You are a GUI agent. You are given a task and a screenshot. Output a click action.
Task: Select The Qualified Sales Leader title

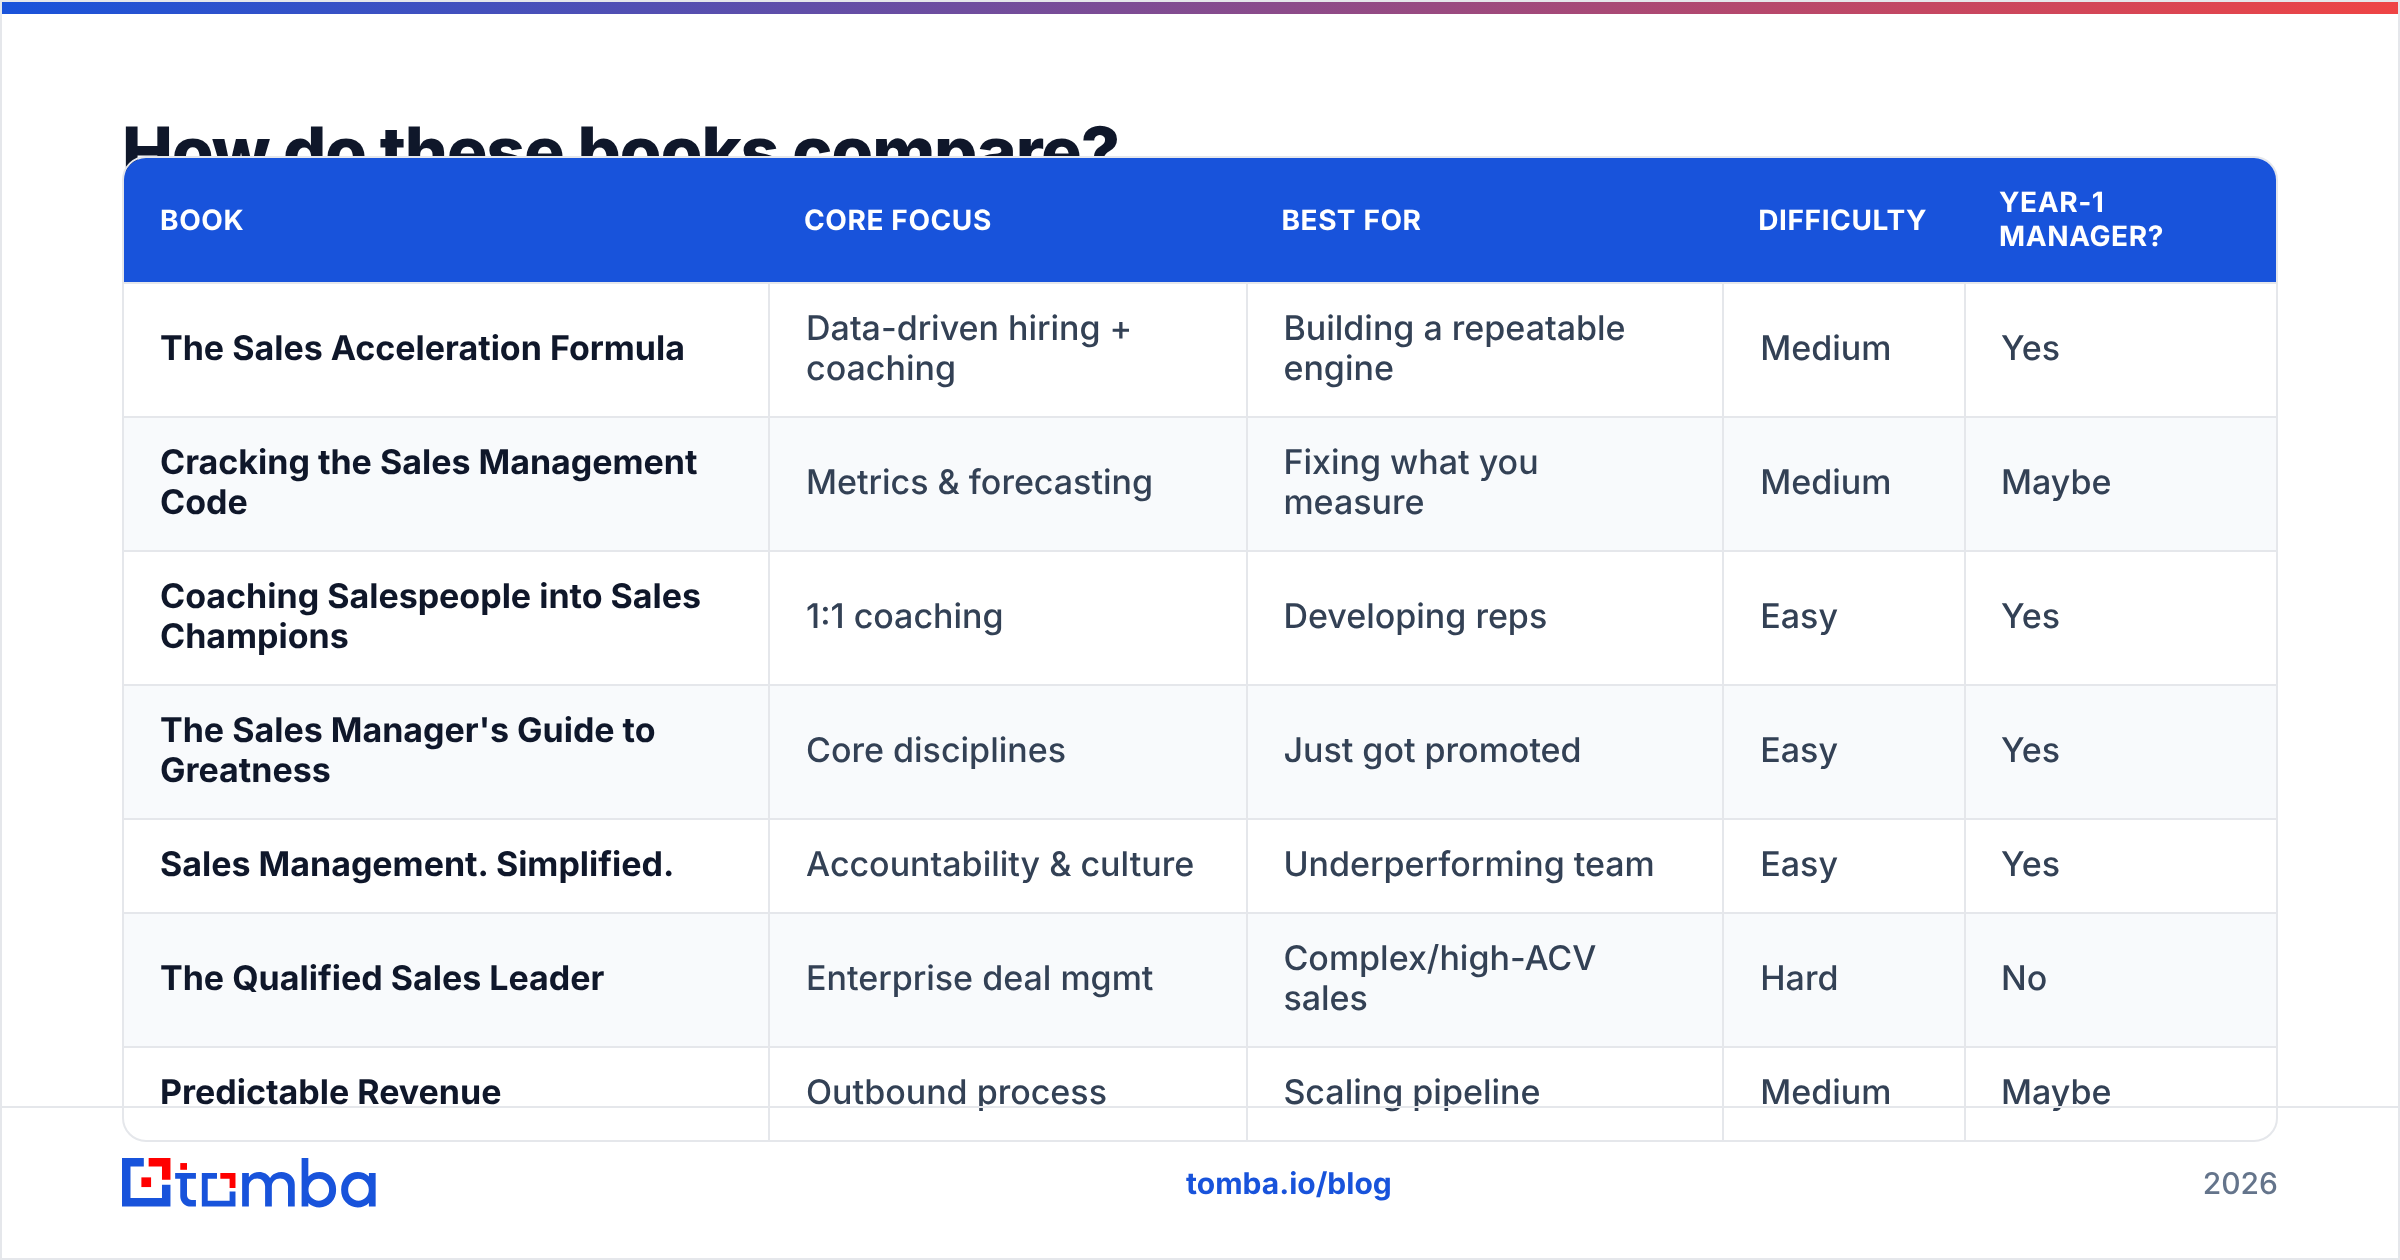382,978
